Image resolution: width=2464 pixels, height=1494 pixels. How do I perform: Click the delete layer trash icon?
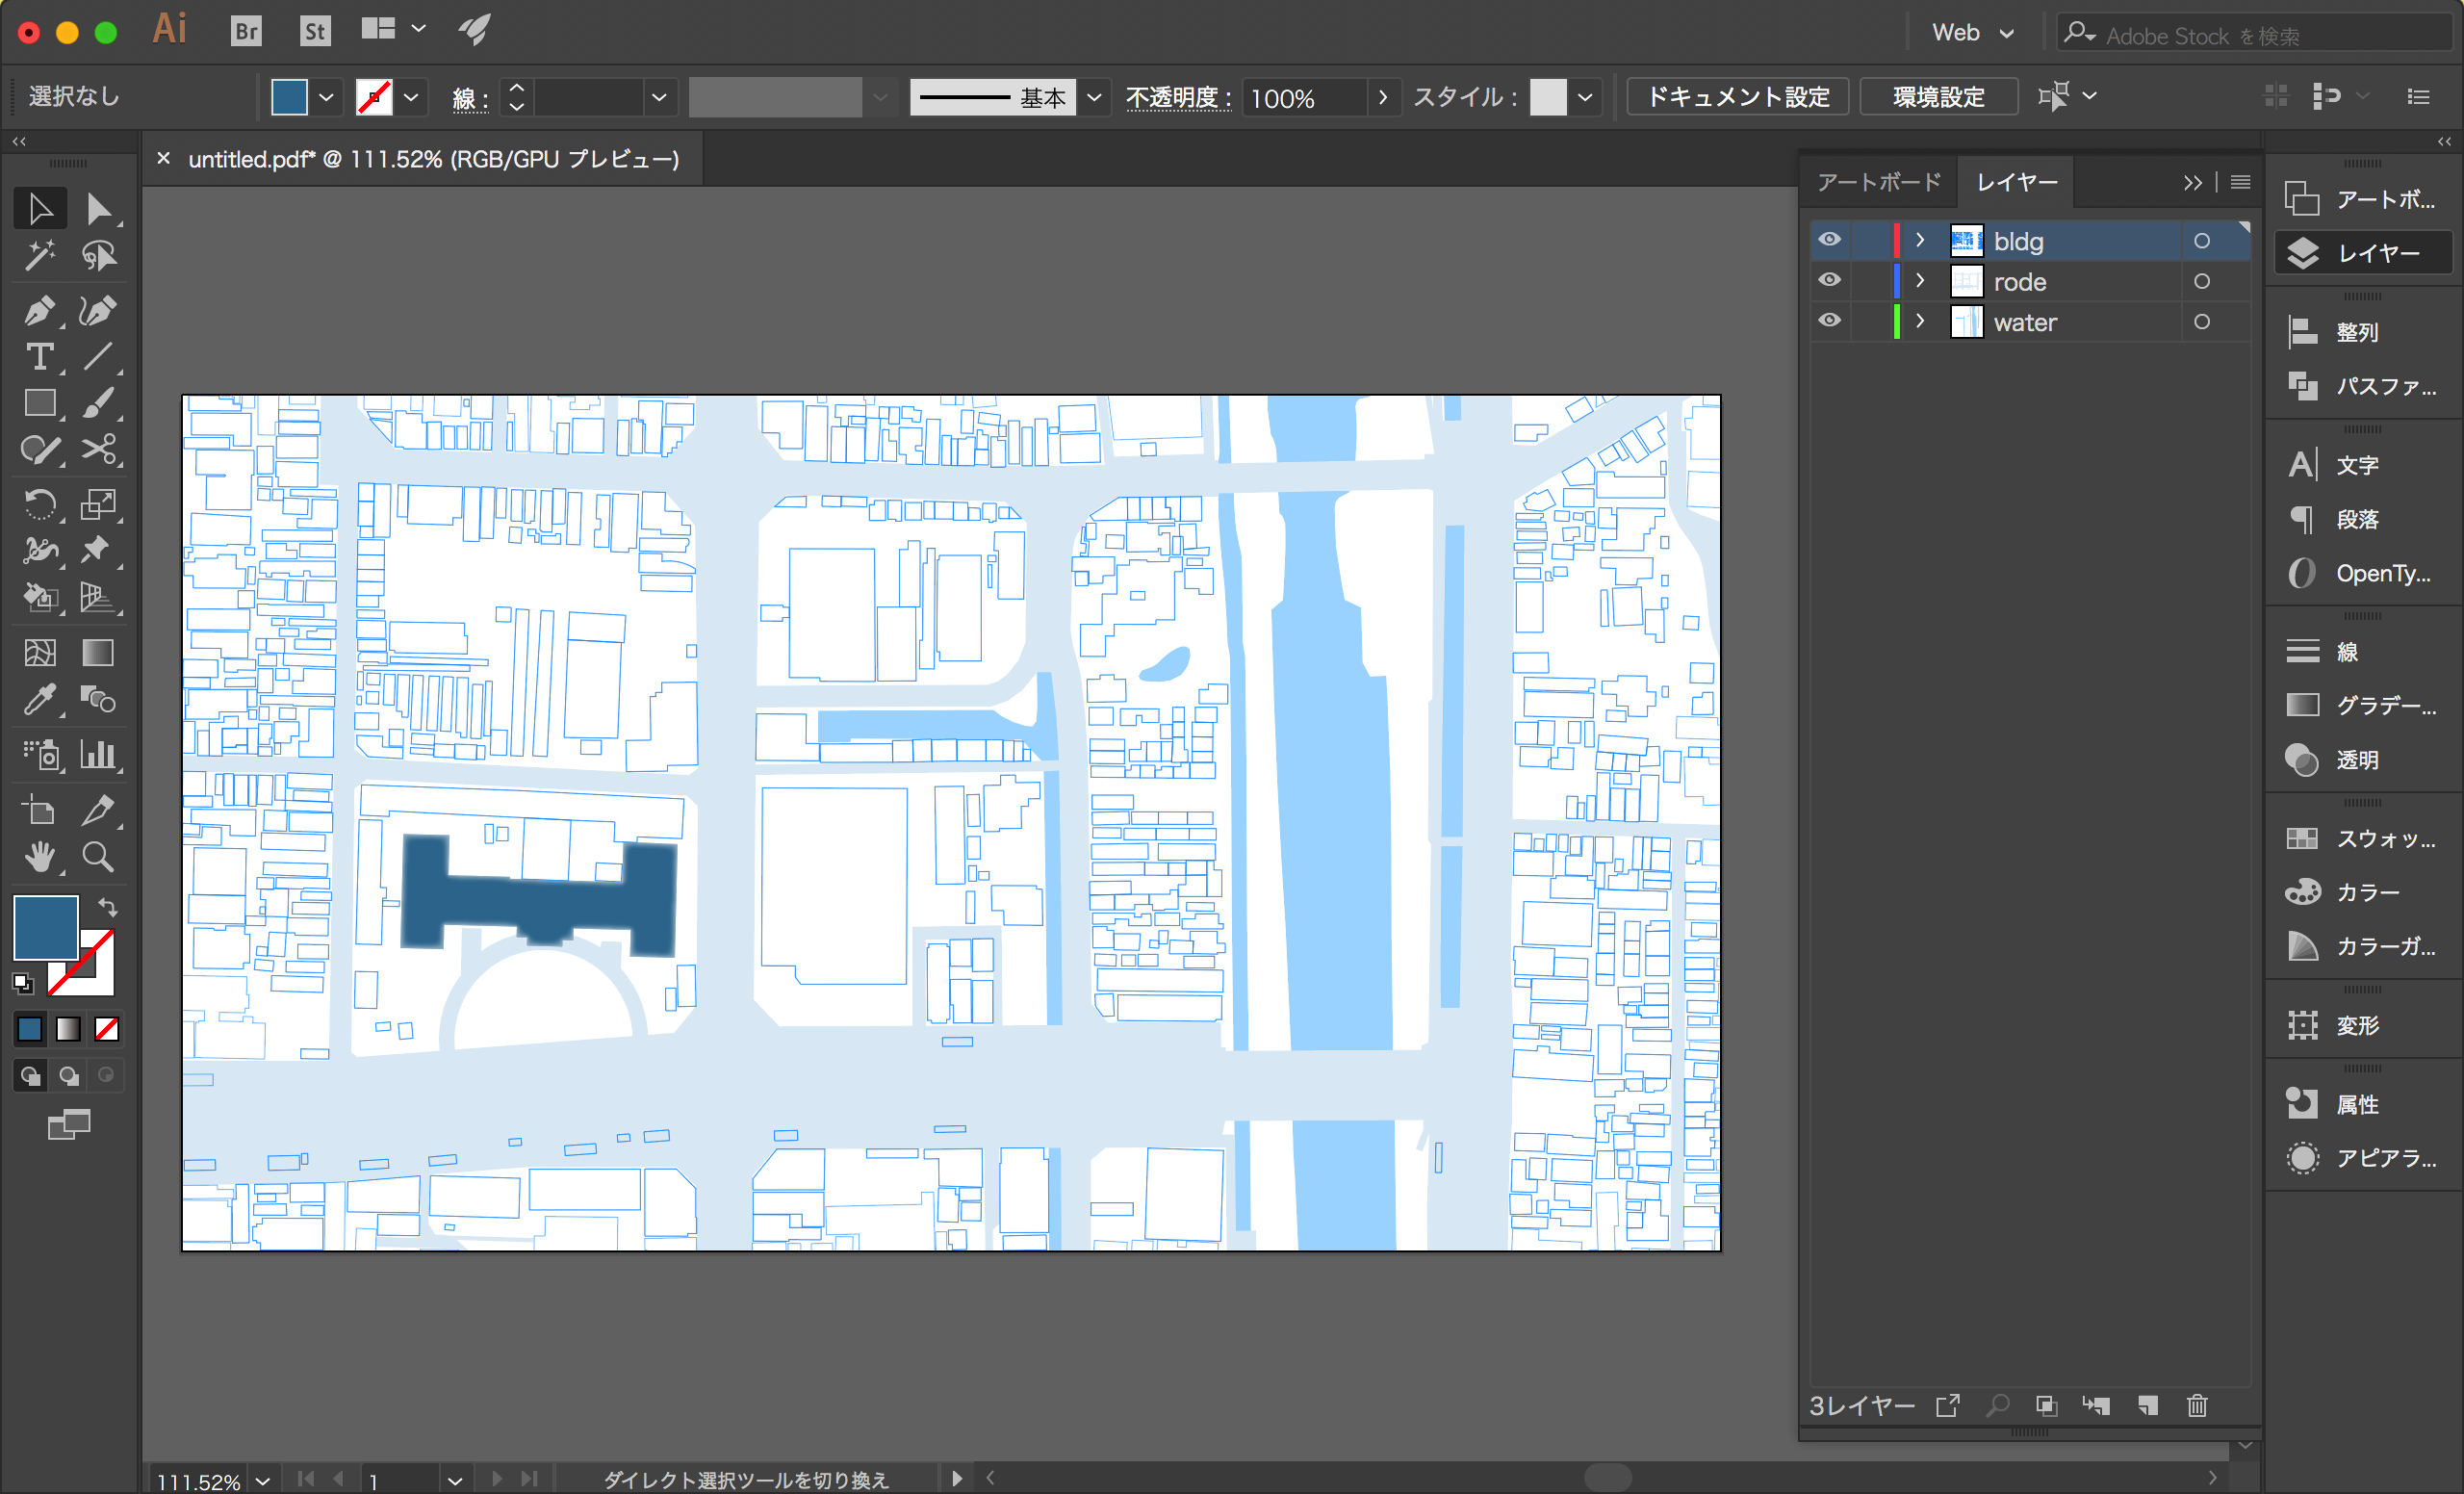pos(2196,1406)
